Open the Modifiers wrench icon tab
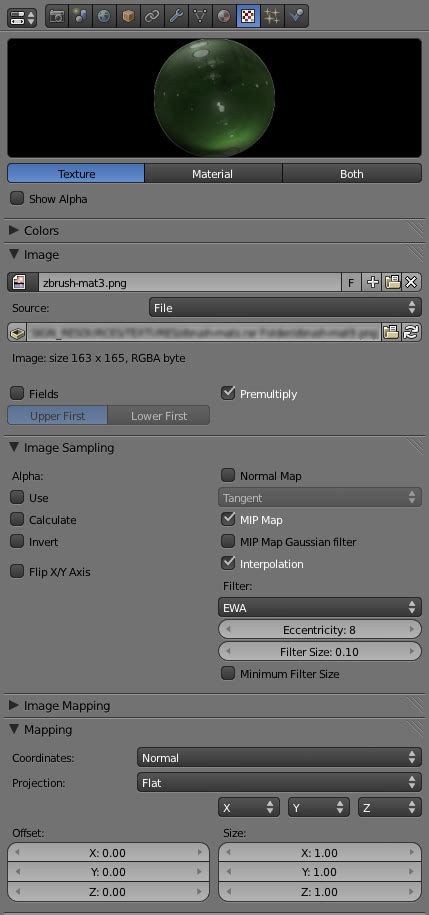This screenshot has height=915, width=429. tap(176, 16)
